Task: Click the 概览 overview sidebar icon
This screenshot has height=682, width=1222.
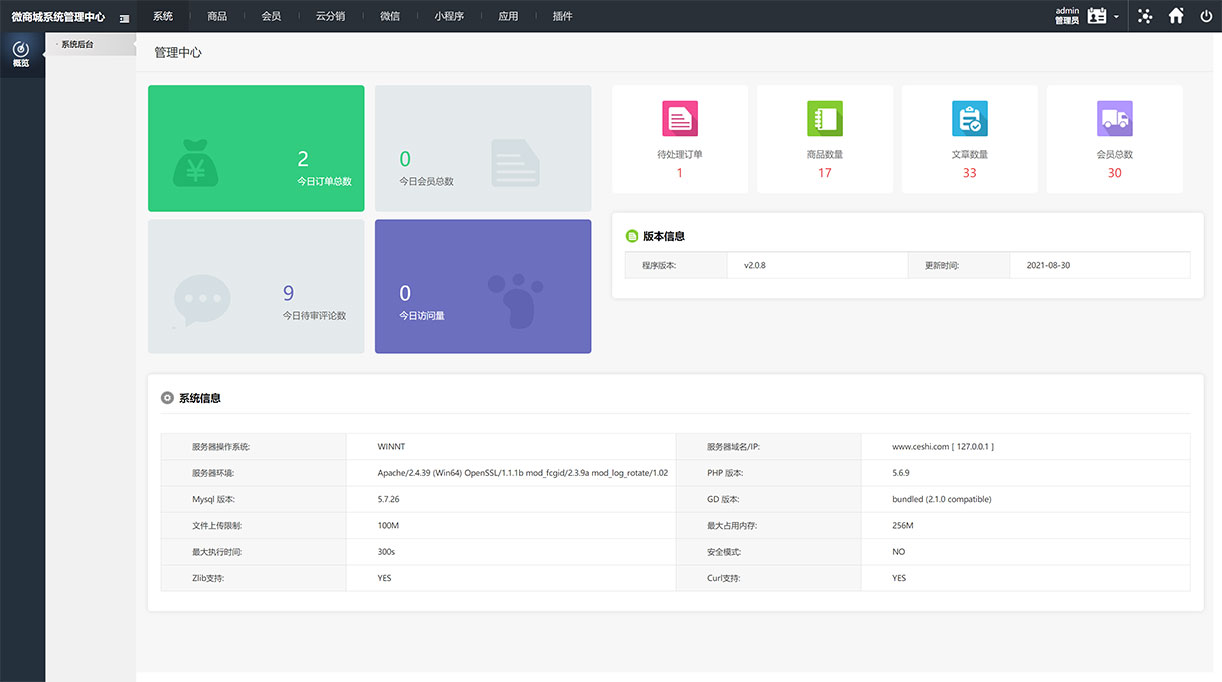Action: point(21,54)
